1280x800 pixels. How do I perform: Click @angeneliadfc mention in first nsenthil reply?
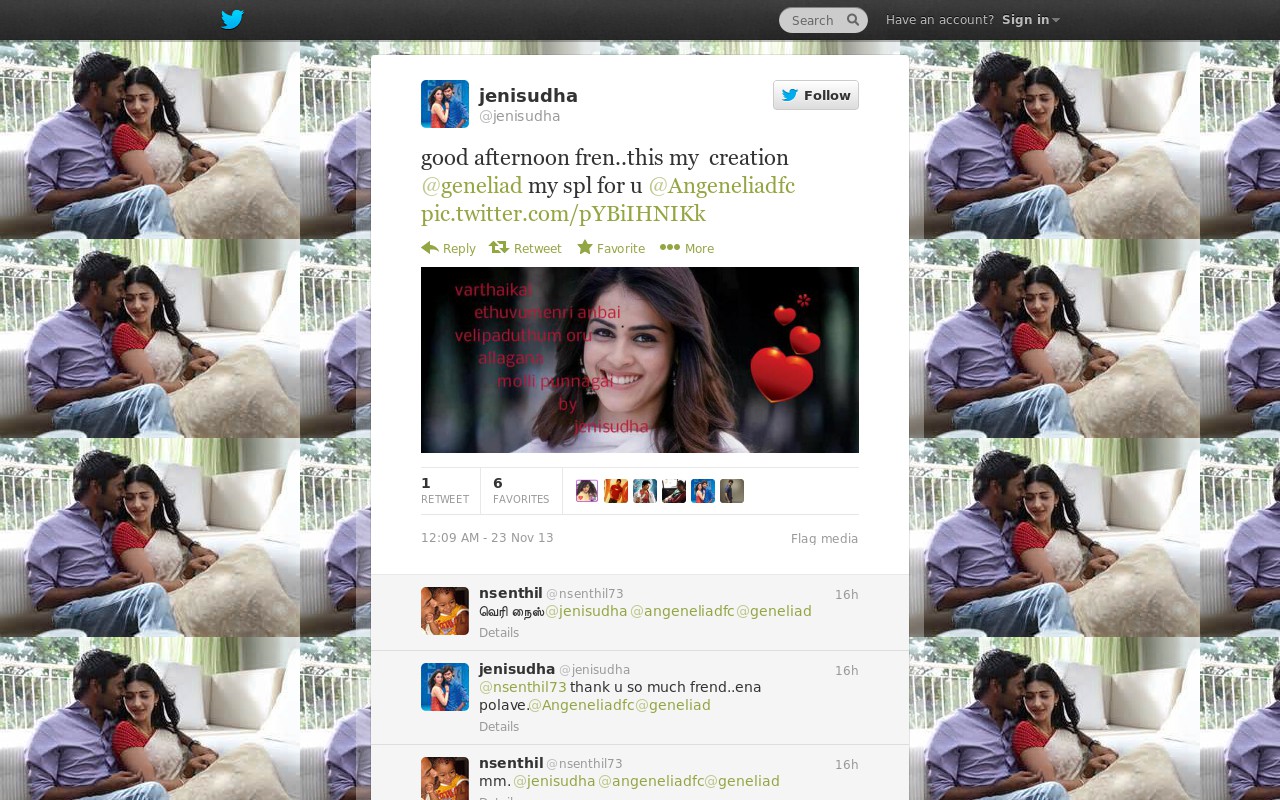pos(682,611)
